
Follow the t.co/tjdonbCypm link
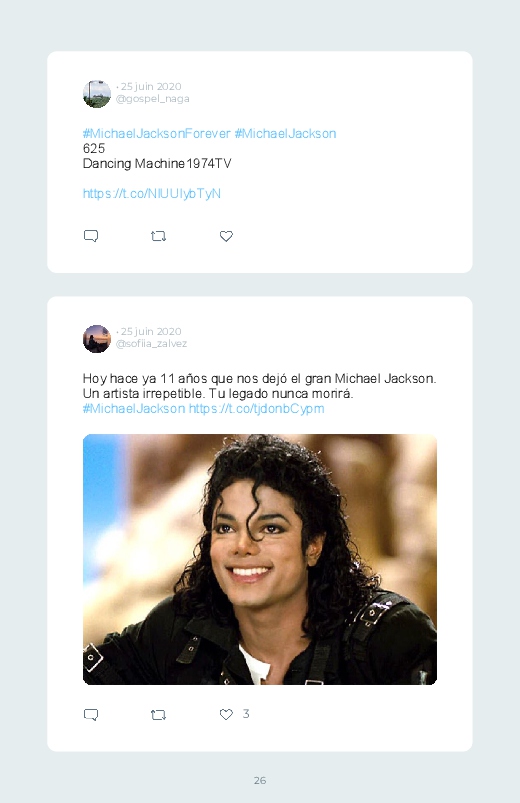click(257, 409)
